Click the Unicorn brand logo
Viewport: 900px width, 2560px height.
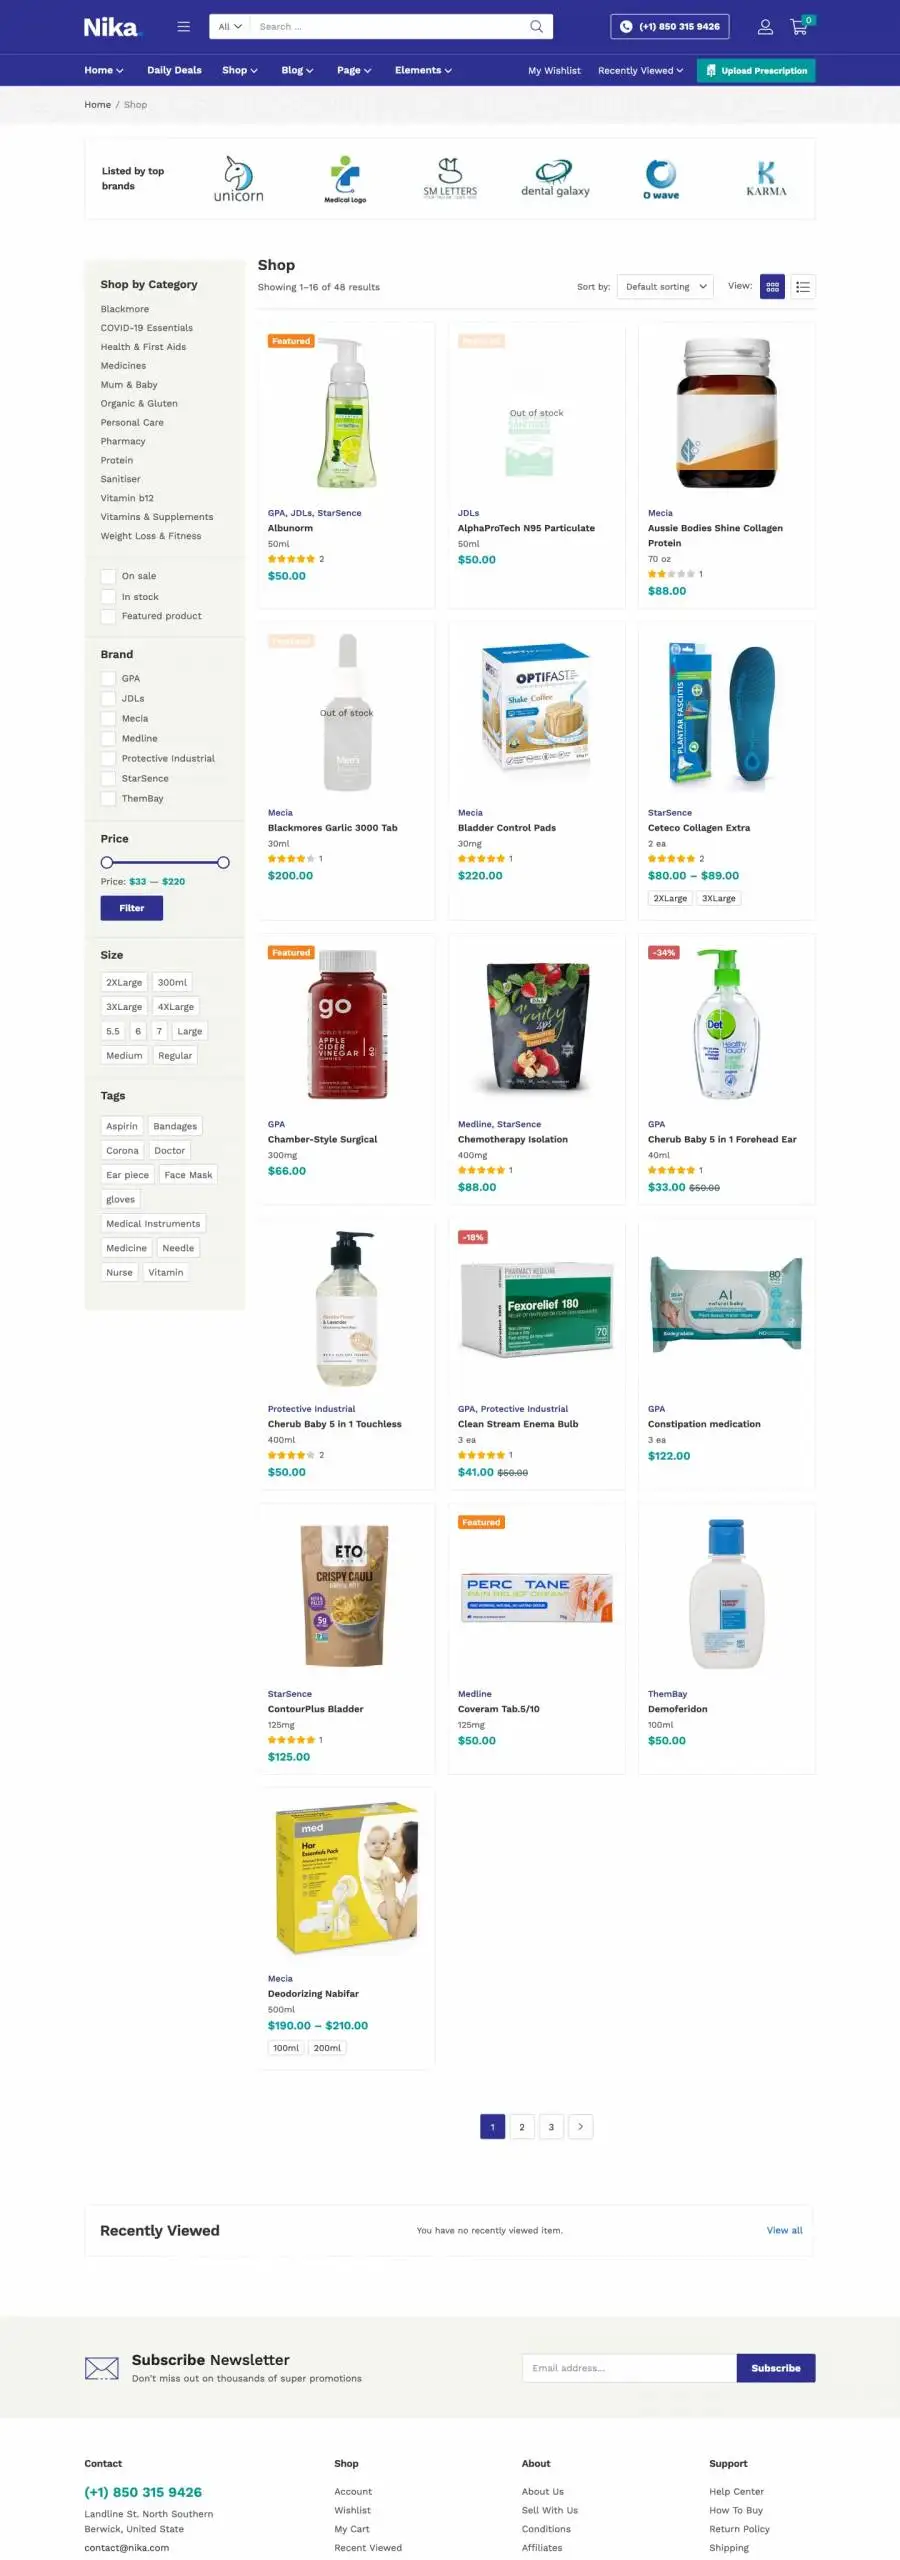coord(238,179)
